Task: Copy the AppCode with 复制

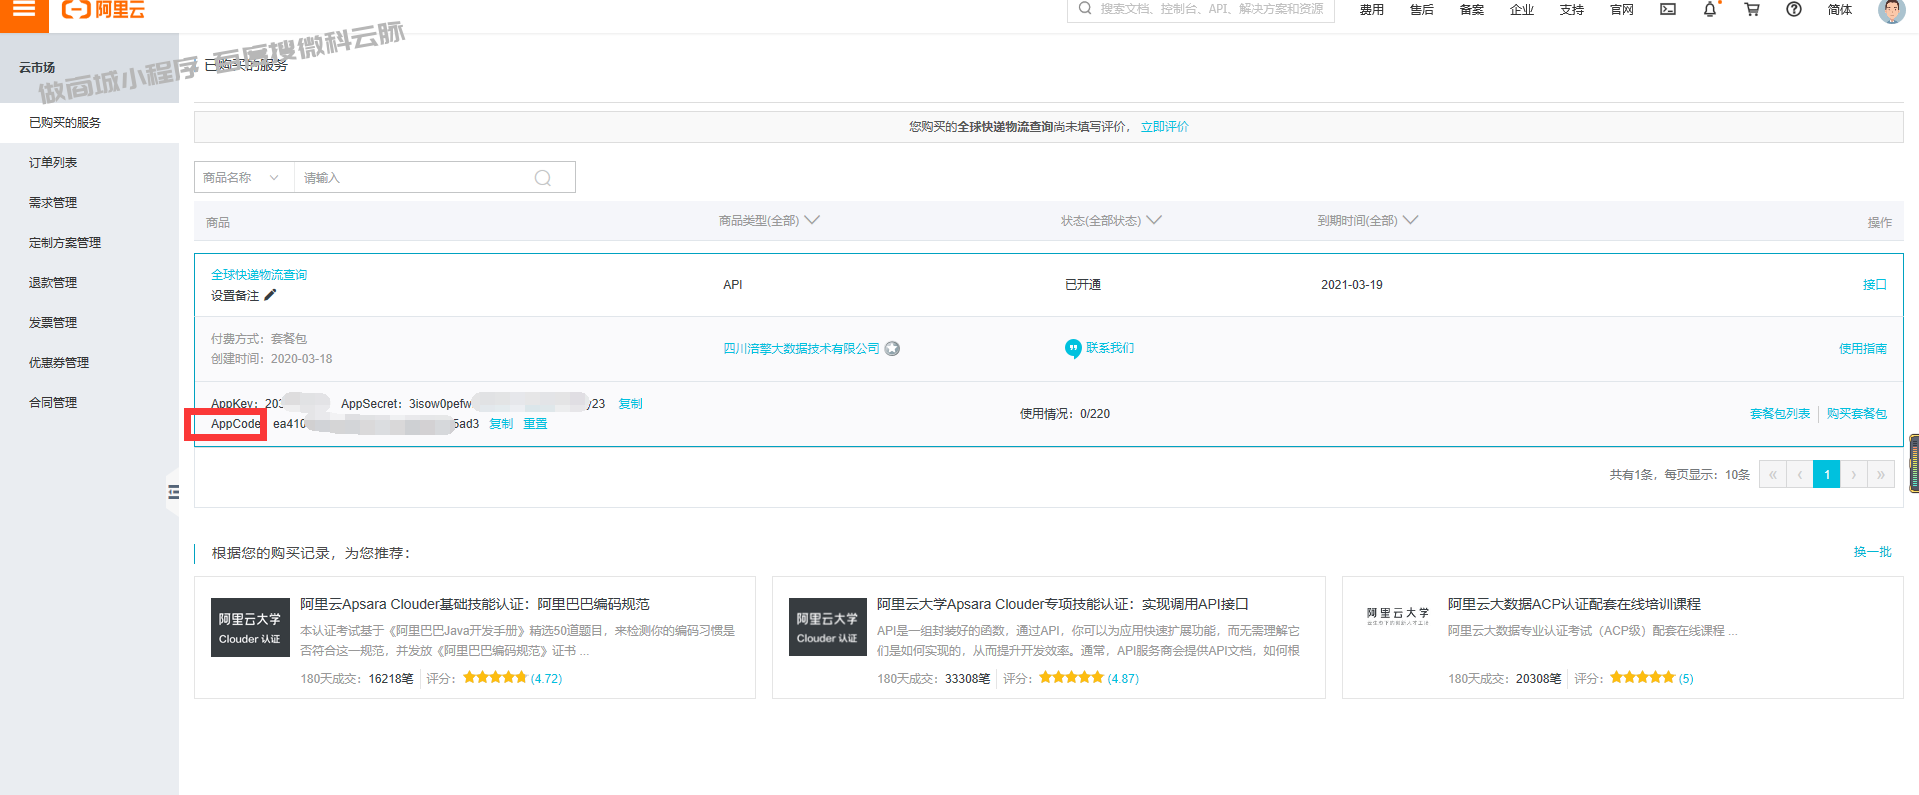Action: pos(501,424)
